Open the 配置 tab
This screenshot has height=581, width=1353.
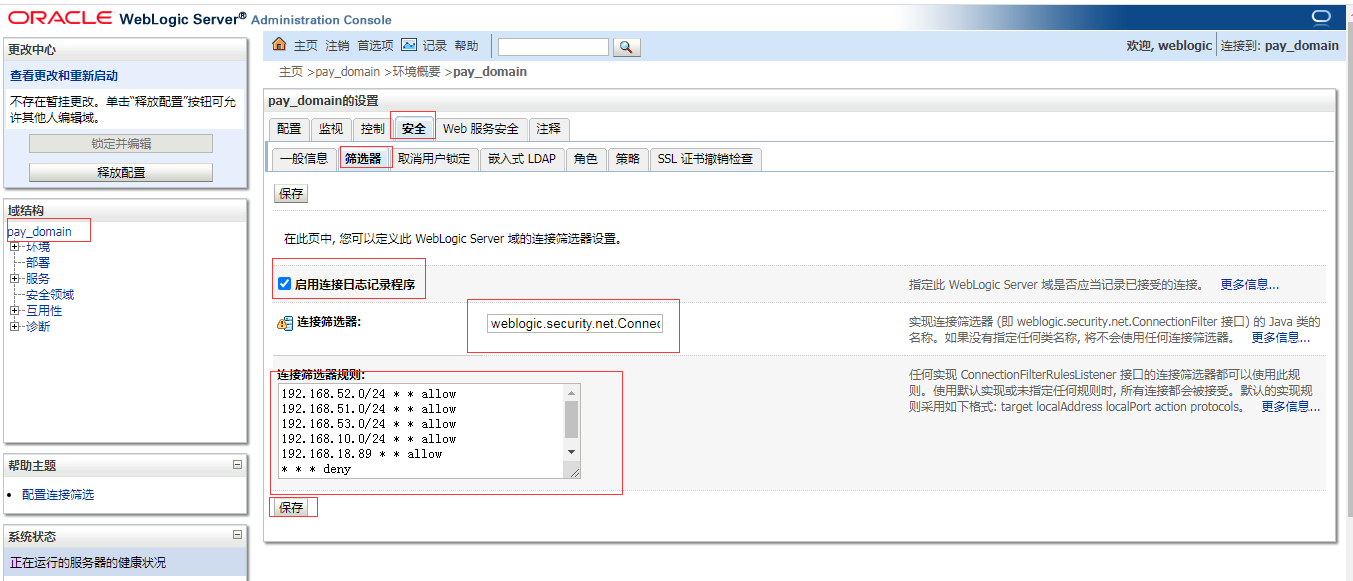point(289,129)
